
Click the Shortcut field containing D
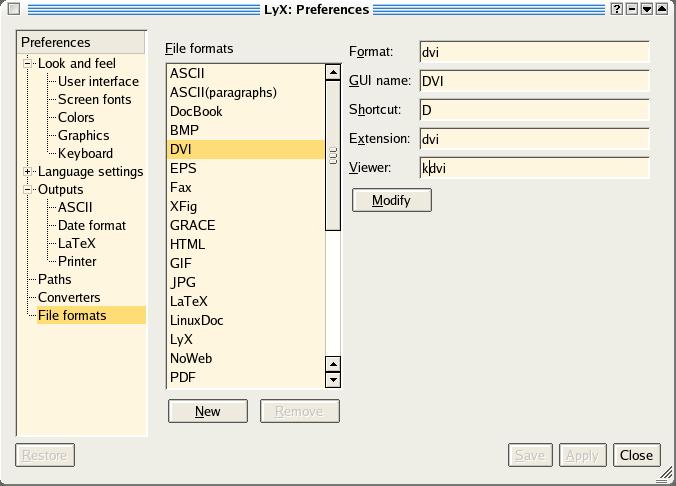[x=534, y=110]
